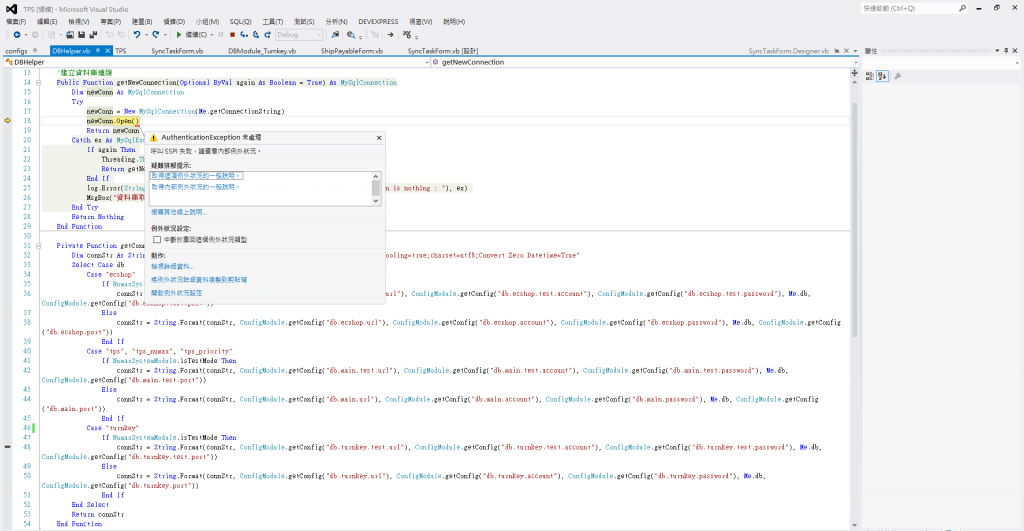Click the pin icon on configs tab
The height and width of the screenshot is (531, 1024).
(35, 50)
